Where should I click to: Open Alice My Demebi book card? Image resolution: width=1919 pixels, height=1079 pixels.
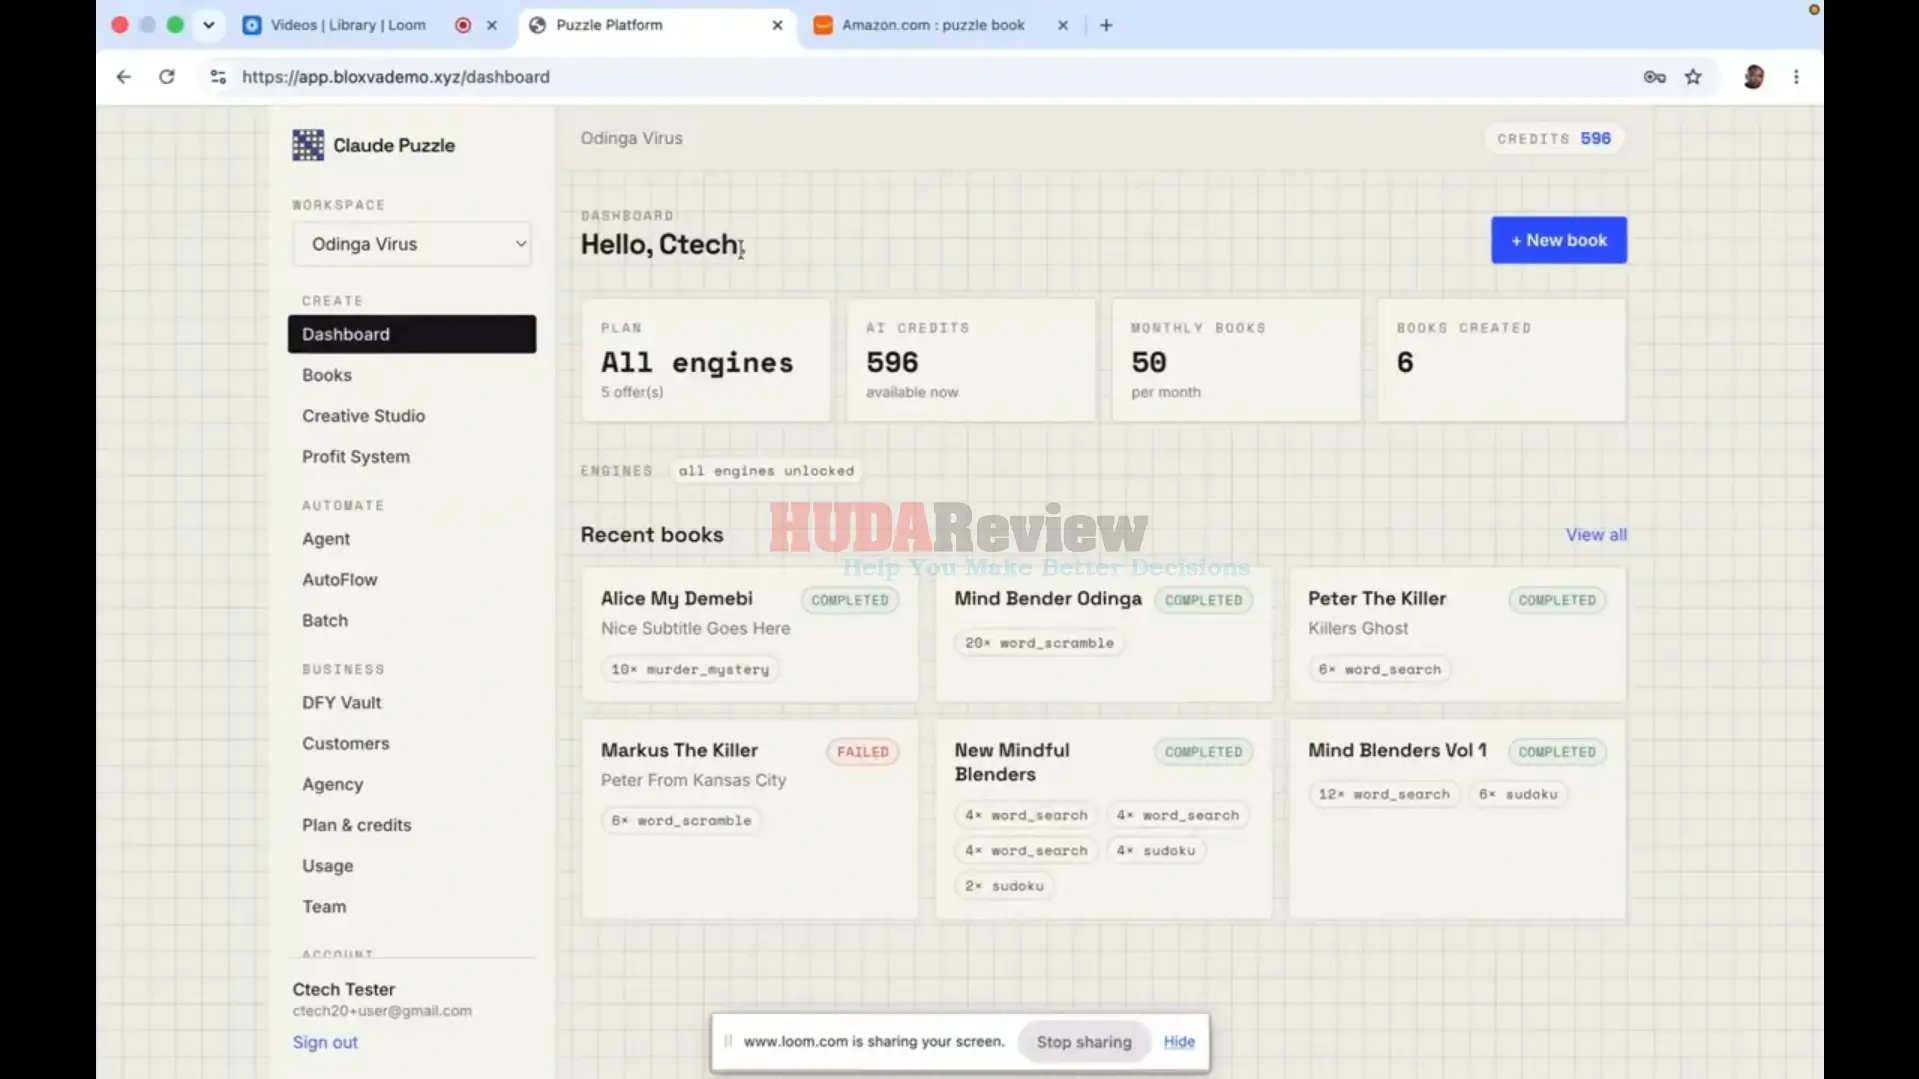coord(750,634)
